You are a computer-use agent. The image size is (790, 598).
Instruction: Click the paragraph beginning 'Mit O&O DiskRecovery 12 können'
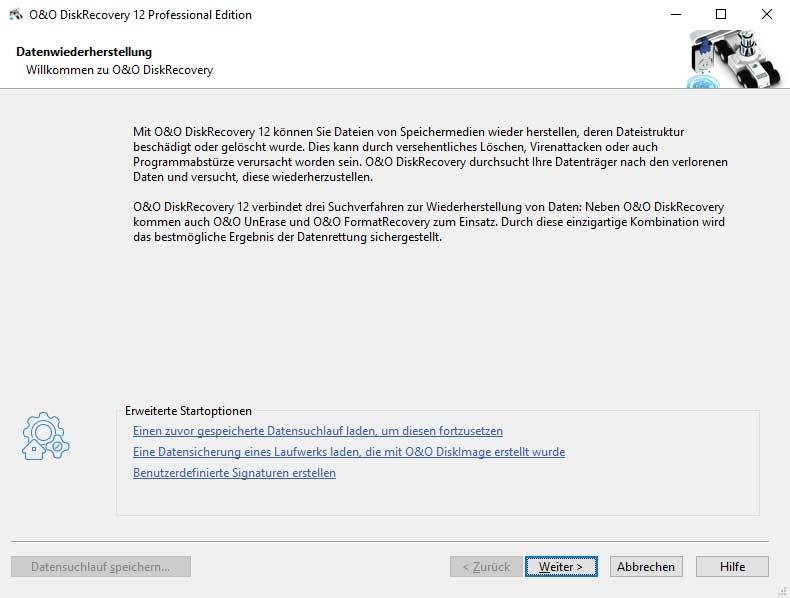coord(430,154)
